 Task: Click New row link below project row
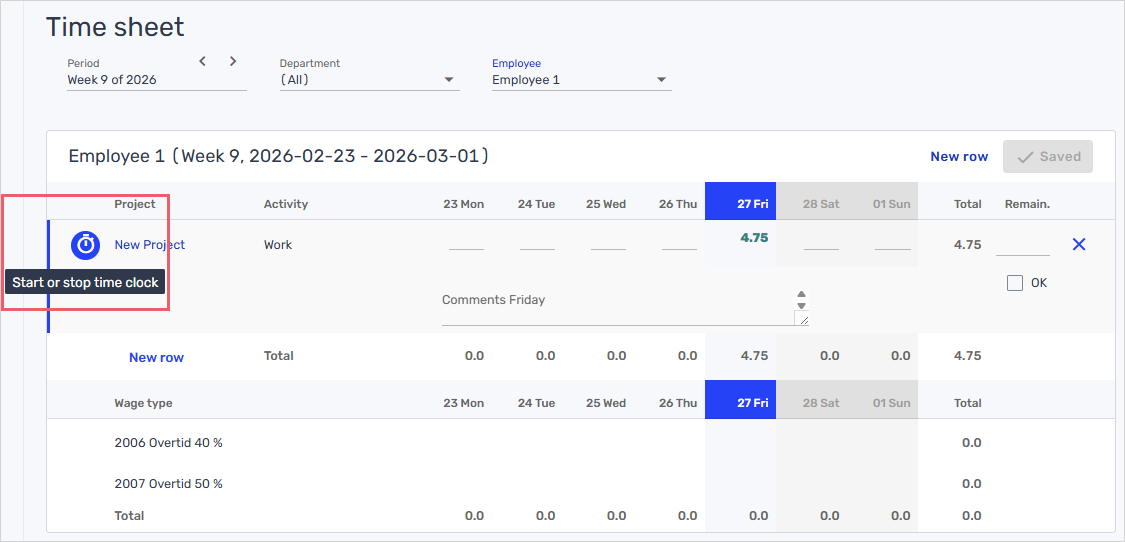156,357
